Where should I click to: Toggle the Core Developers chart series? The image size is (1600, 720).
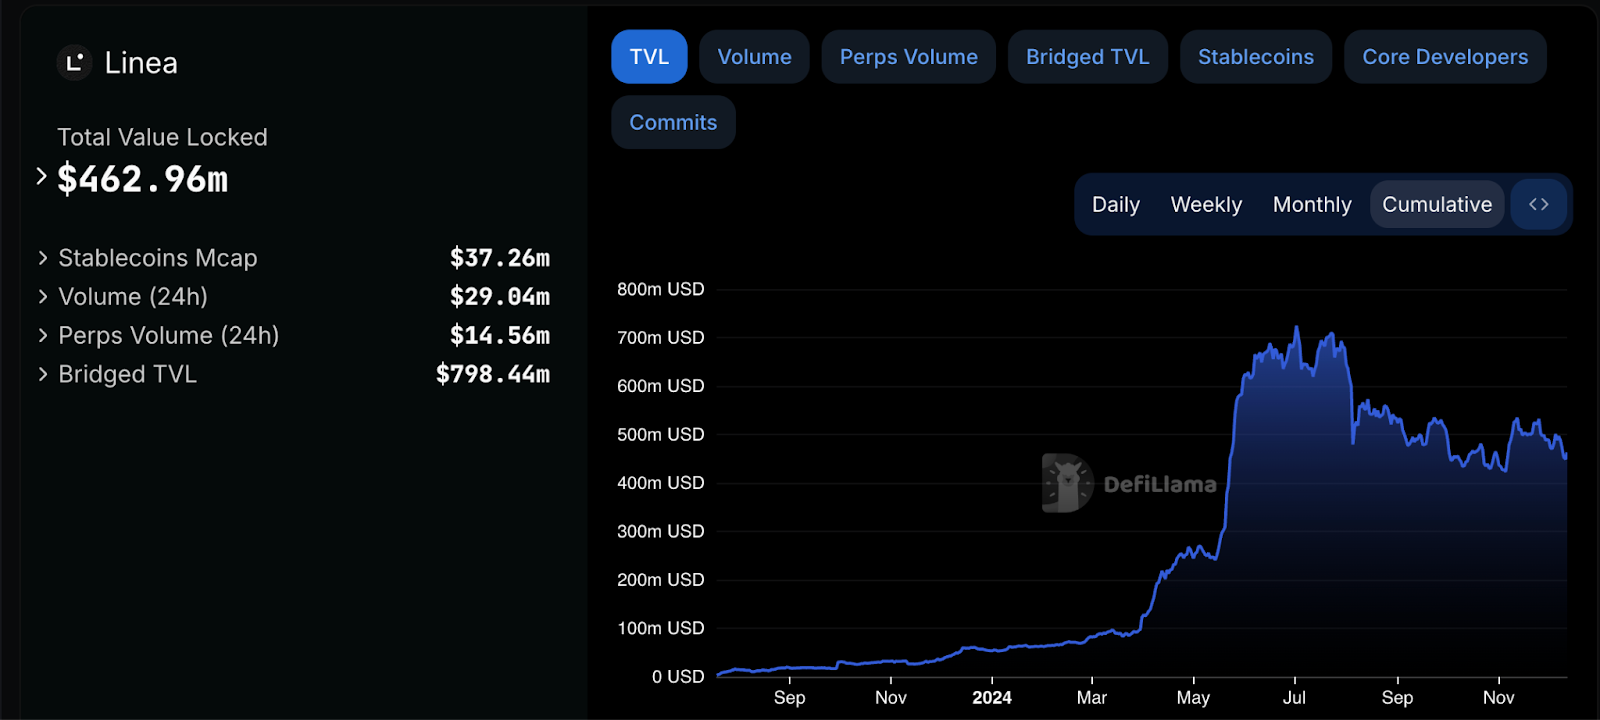(x=1445, y=57)
